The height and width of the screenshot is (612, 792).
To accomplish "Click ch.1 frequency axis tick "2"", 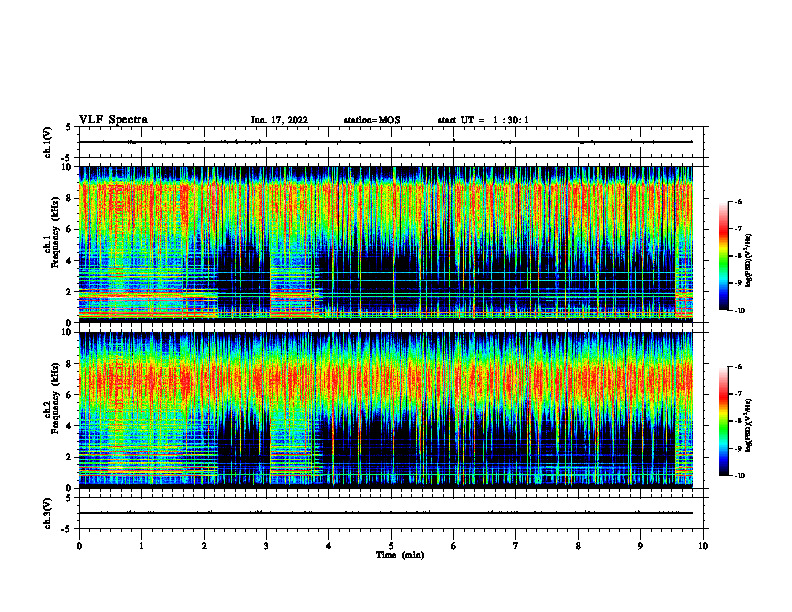I will (70, 292).
